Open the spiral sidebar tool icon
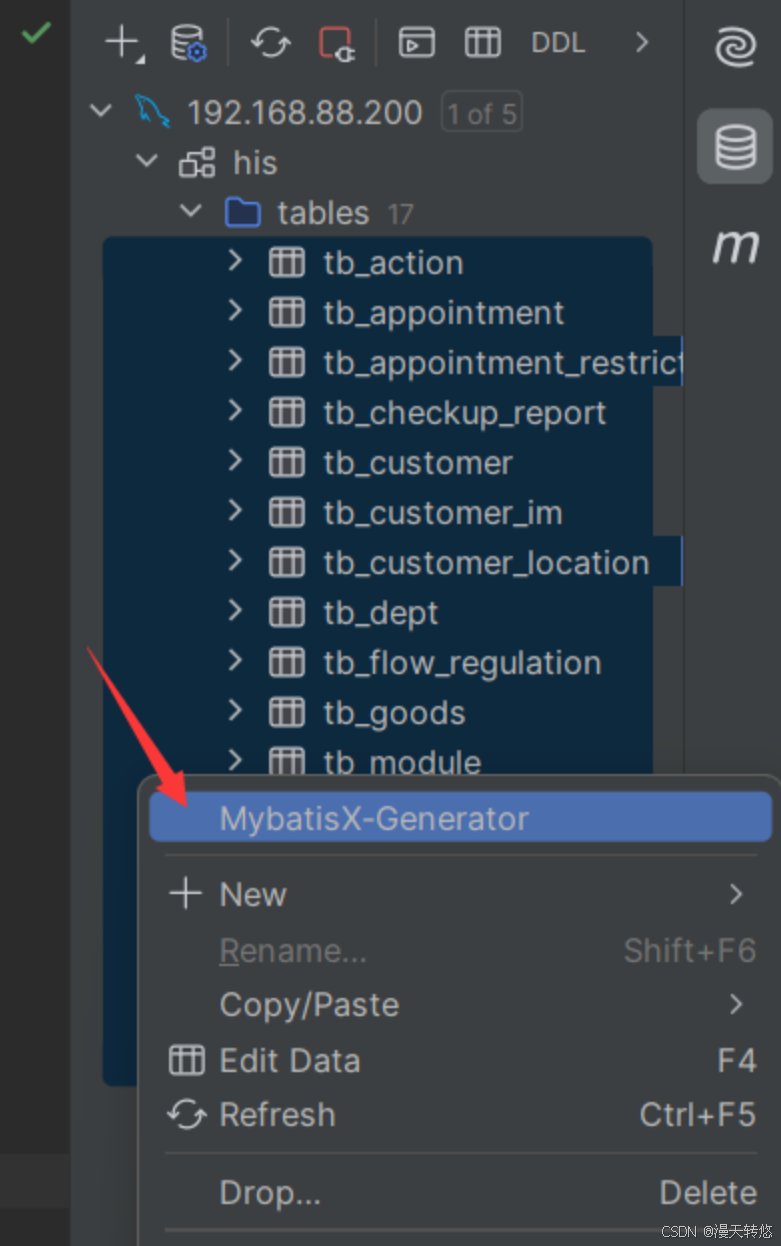The image size is (781, 1246). point(735,46)
